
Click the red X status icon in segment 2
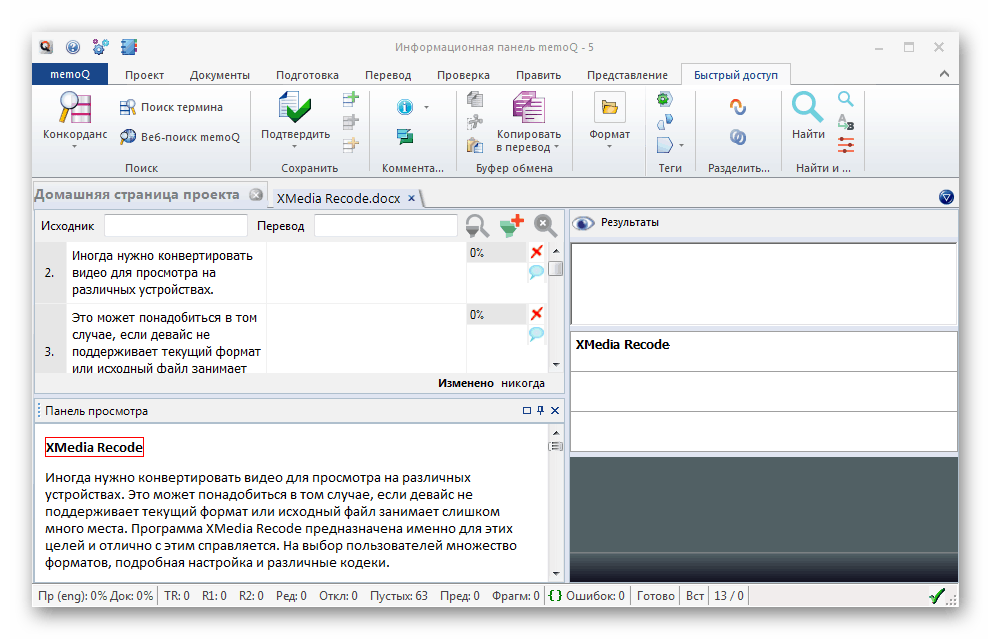[536, 252]
